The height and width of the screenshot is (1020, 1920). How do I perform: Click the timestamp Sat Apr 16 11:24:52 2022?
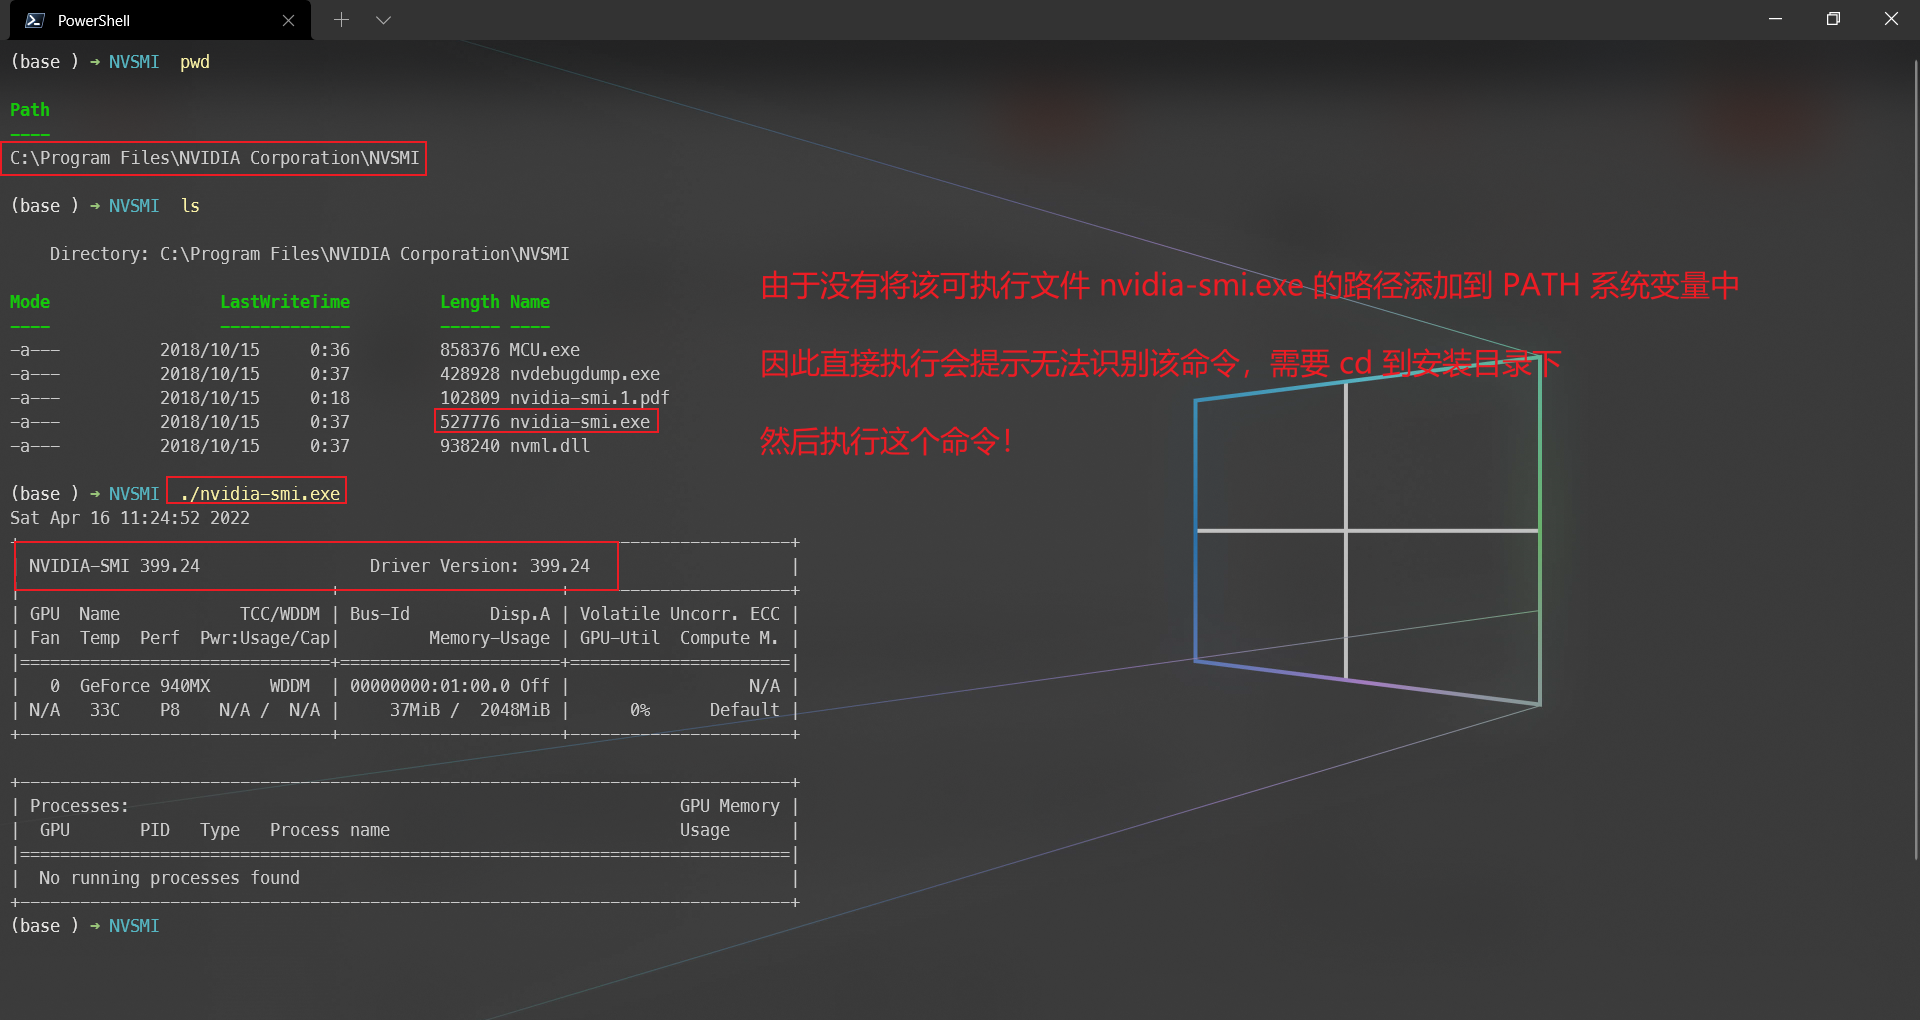[130, 518]
